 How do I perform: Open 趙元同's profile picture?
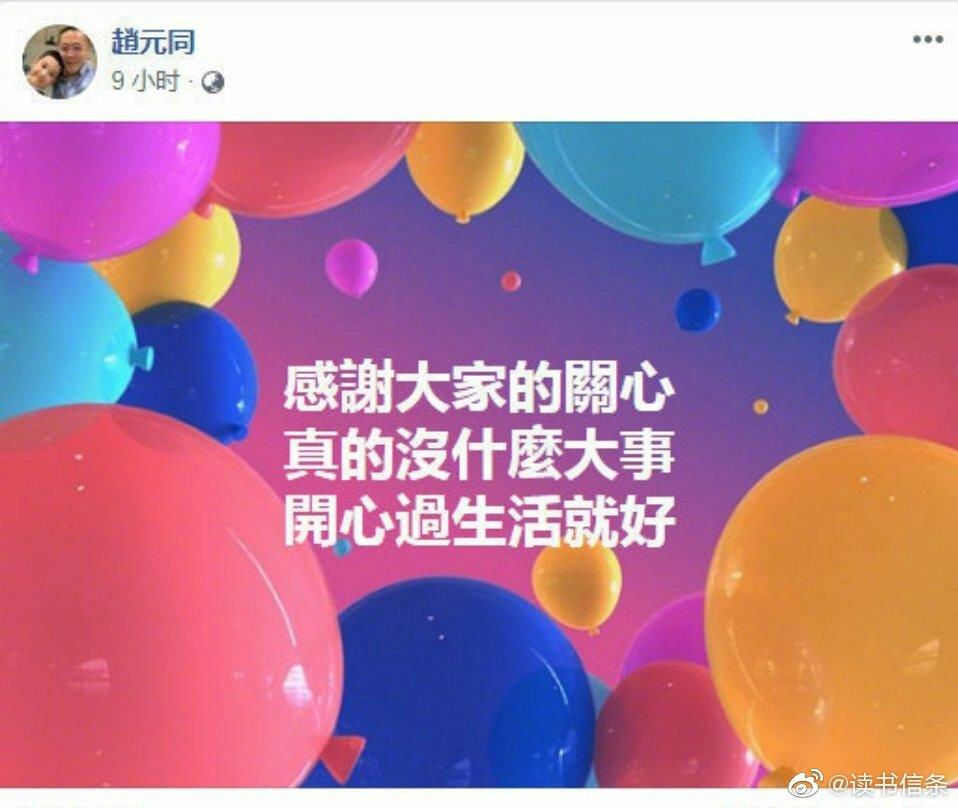[x=59, y=61]
